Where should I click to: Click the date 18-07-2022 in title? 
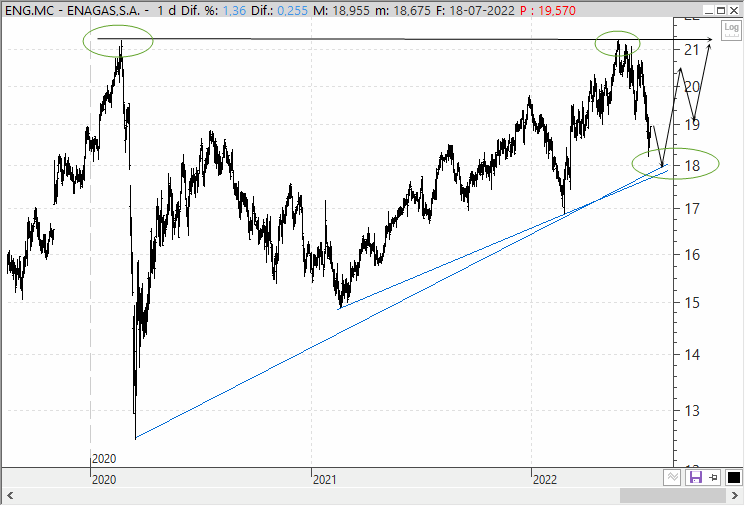tap(482, 10)
